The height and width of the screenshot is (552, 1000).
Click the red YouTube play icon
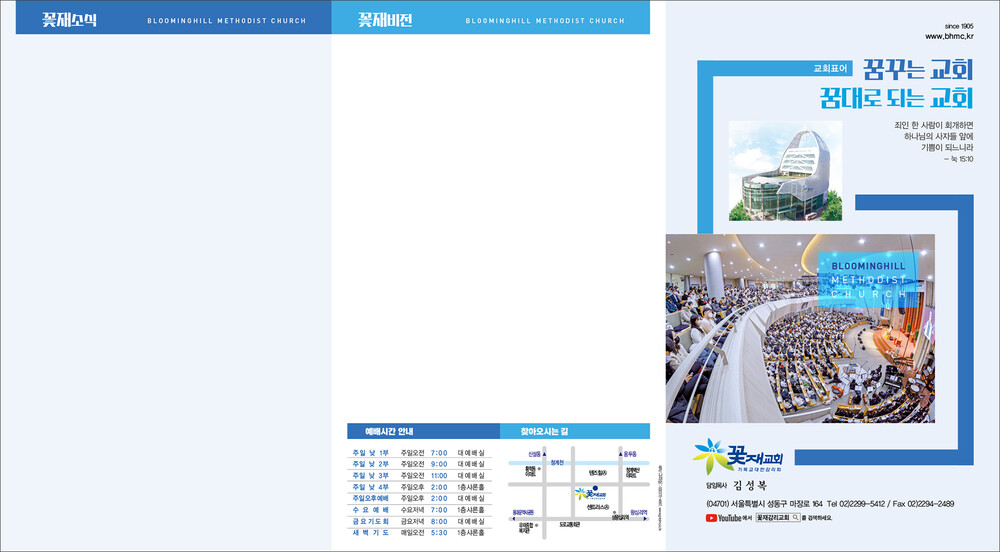[x=711, y=518]
